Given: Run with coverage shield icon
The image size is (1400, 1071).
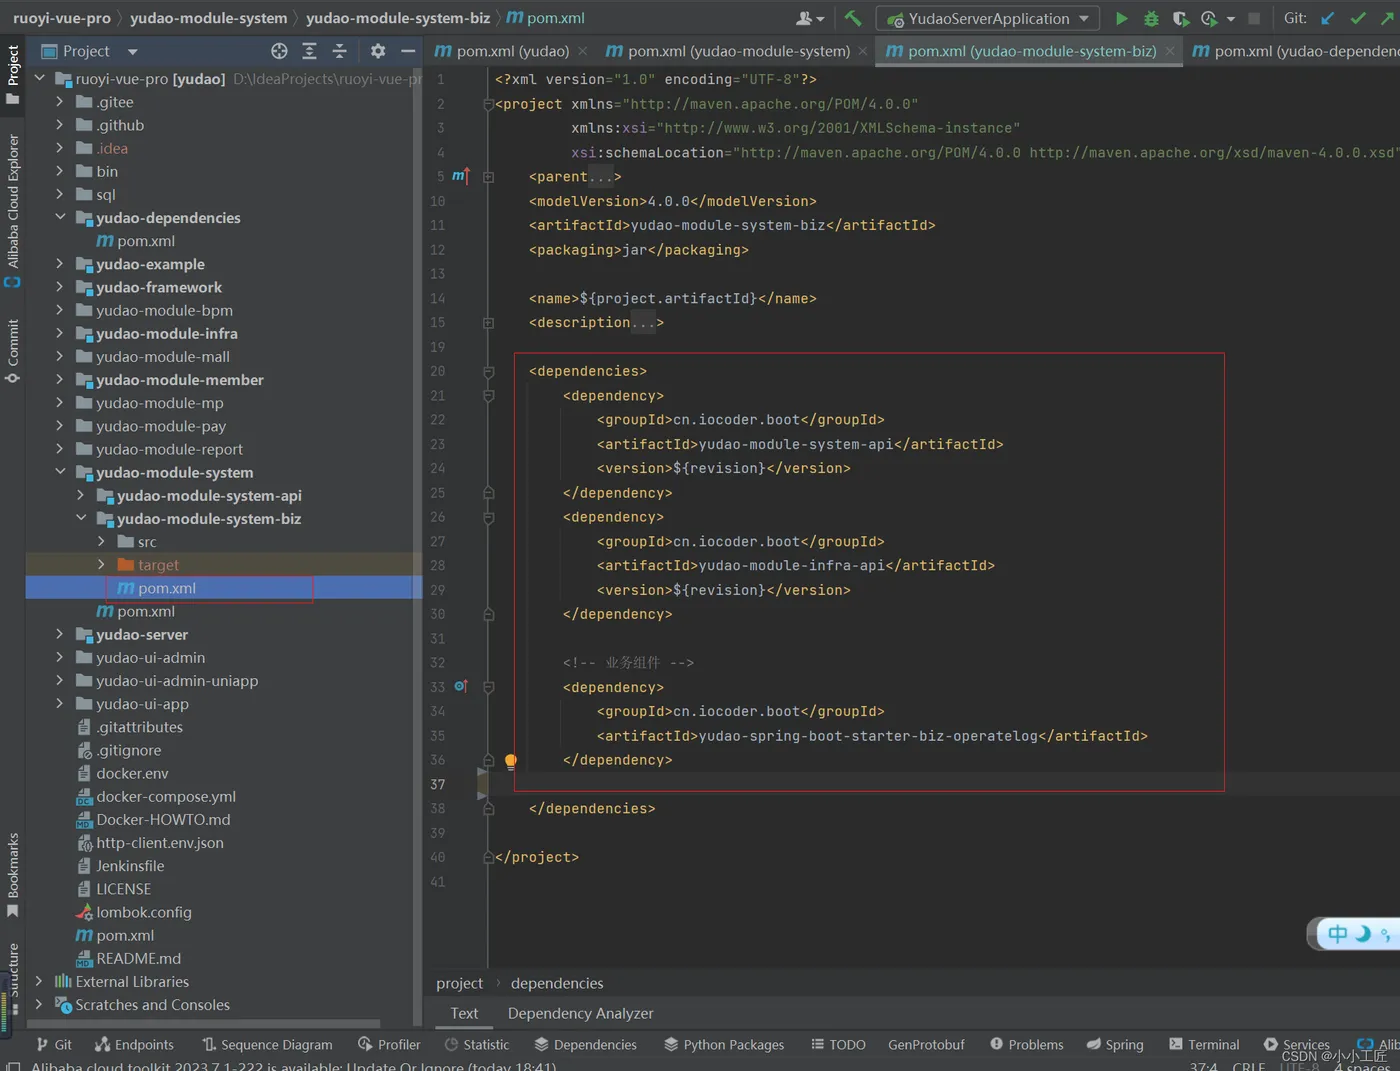Looking at the screenshot, I should tap(1180, 18).
